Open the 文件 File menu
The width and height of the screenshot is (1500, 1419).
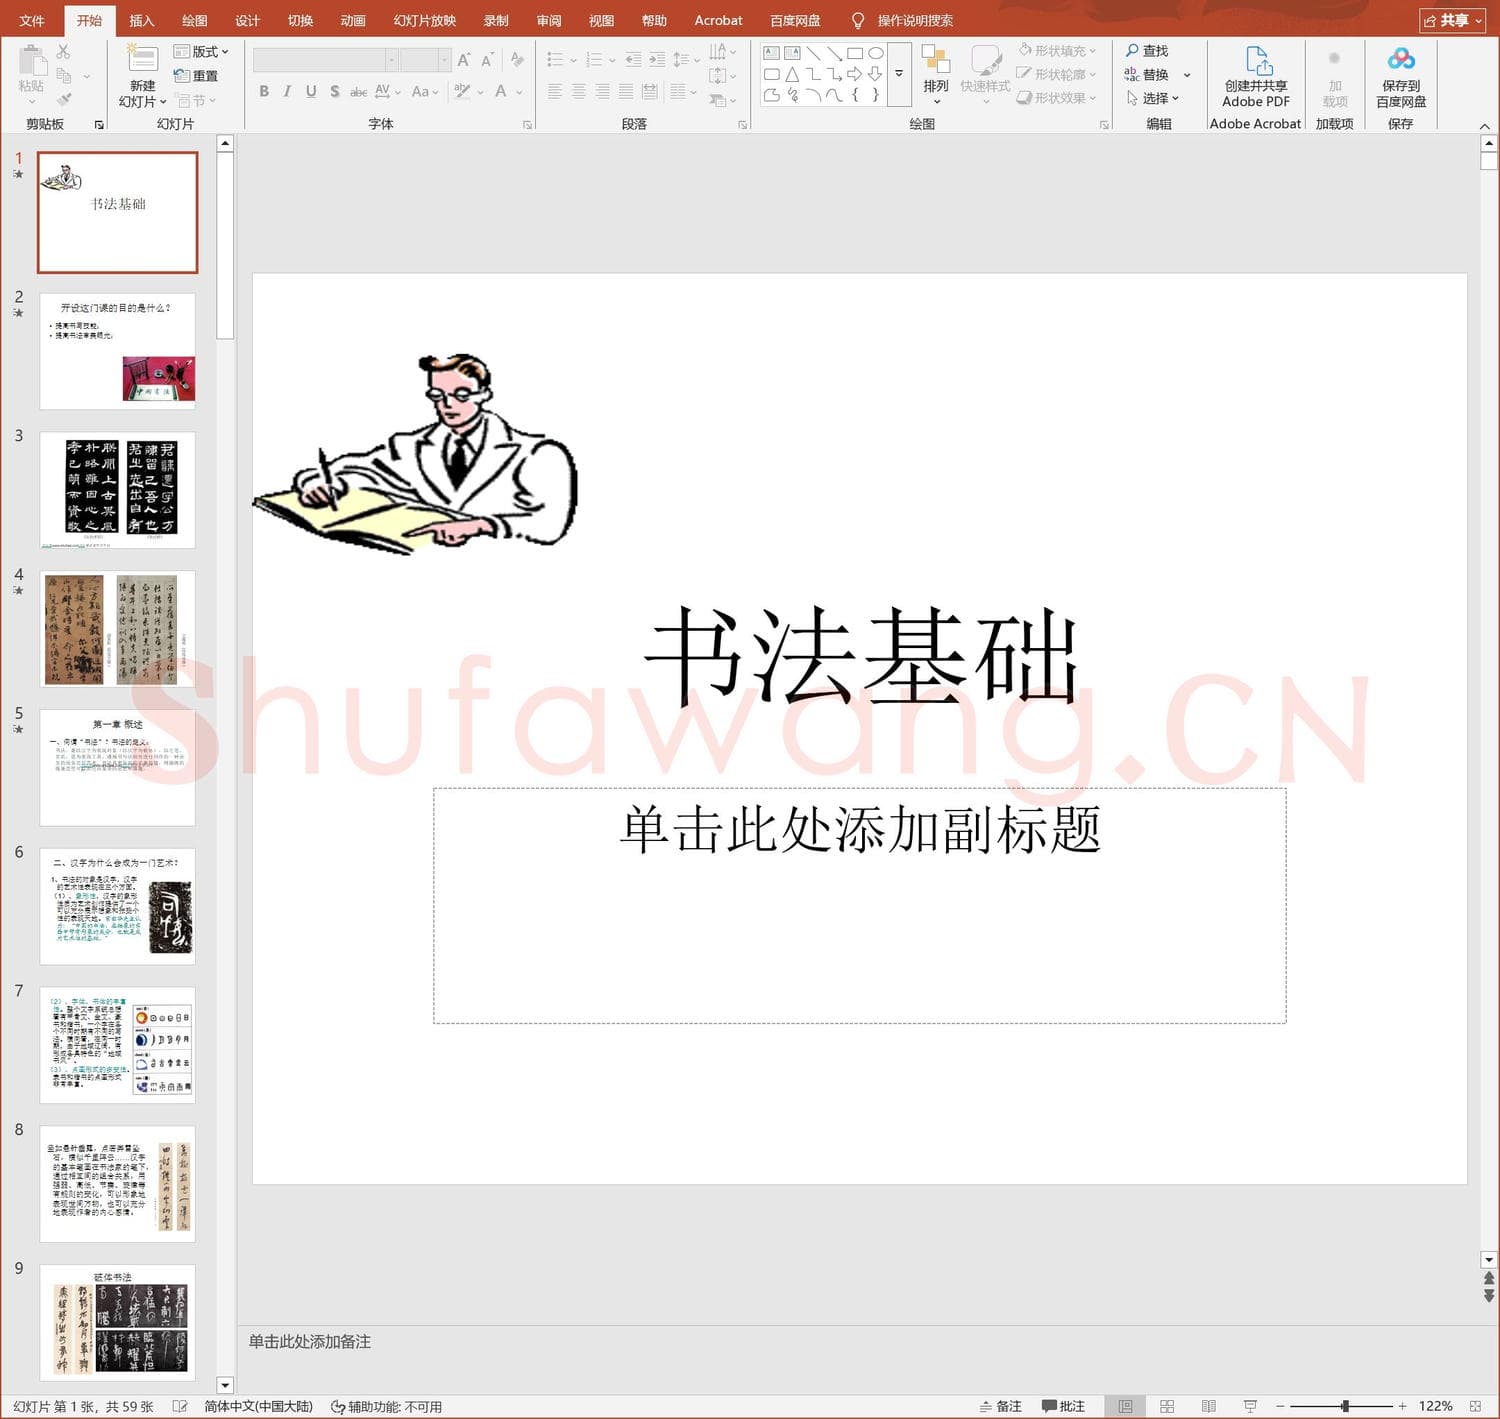32,20
